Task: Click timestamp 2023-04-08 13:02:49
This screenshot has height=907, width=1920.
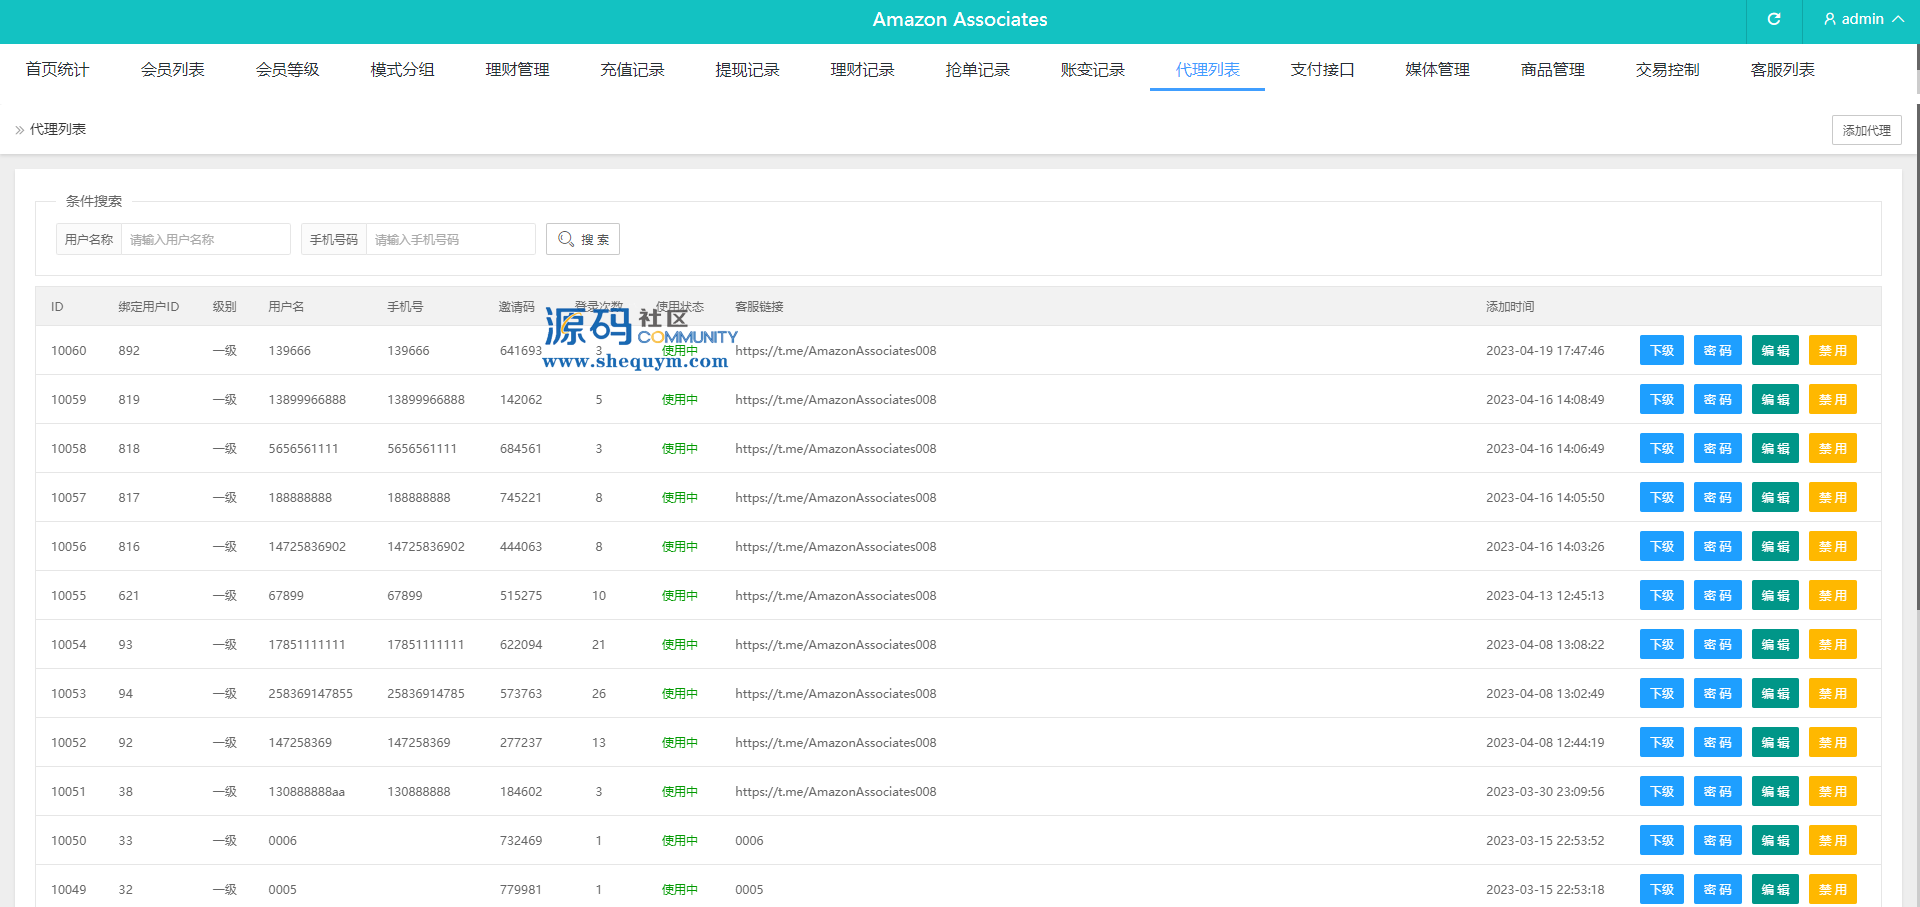Action: 1545,693
